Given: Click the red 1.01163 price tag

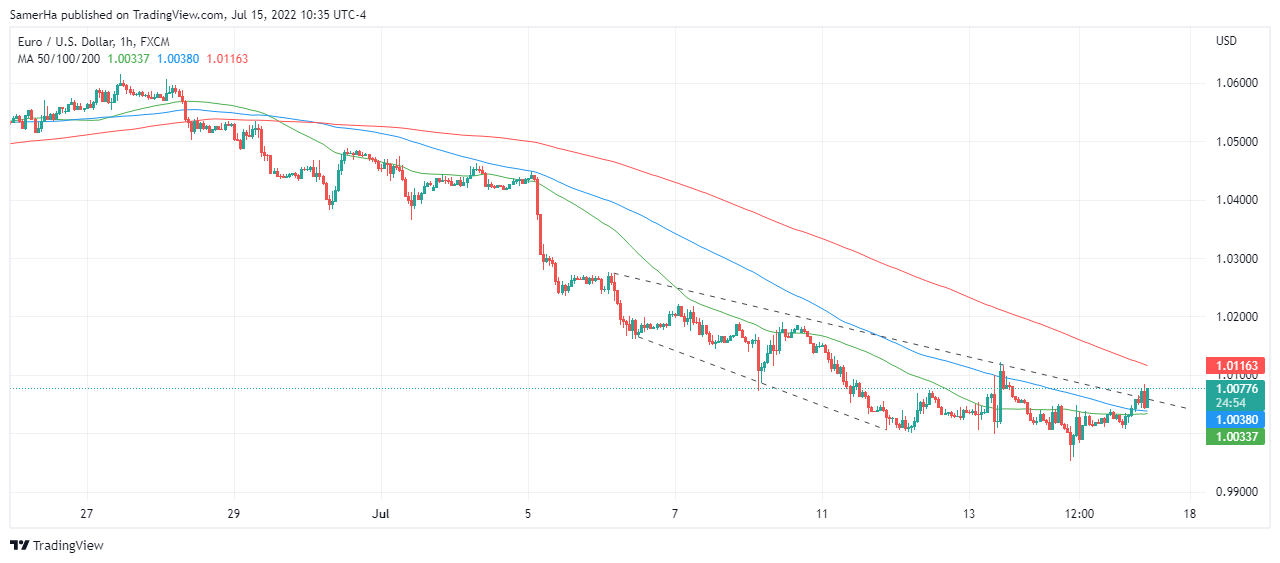Looking at the screenshot, I should [x=1236, y=366].
